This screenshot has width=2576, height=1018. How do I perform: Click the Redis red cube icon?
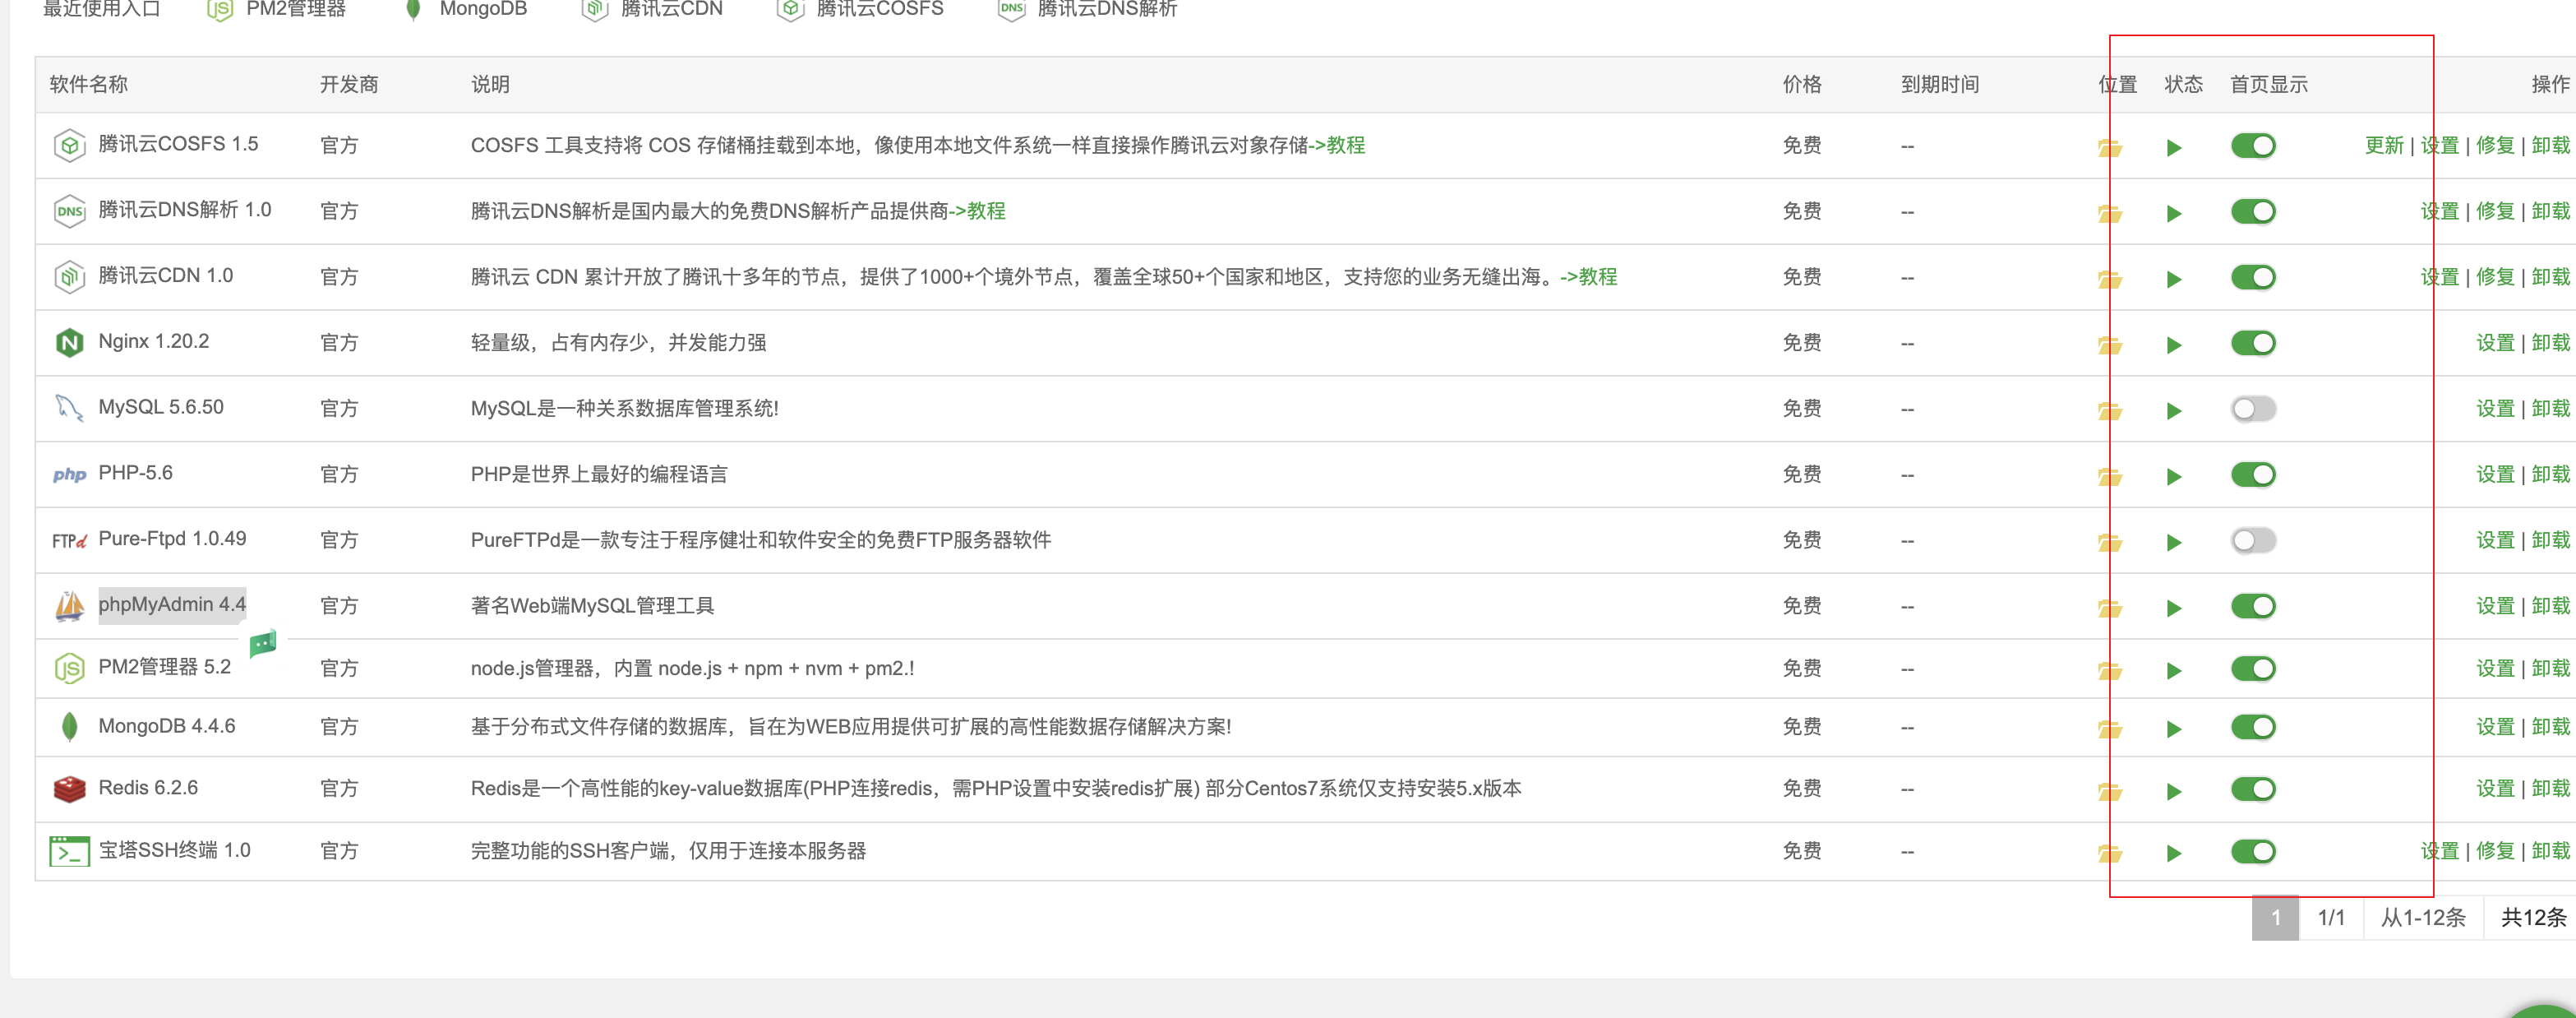point(69,789)
